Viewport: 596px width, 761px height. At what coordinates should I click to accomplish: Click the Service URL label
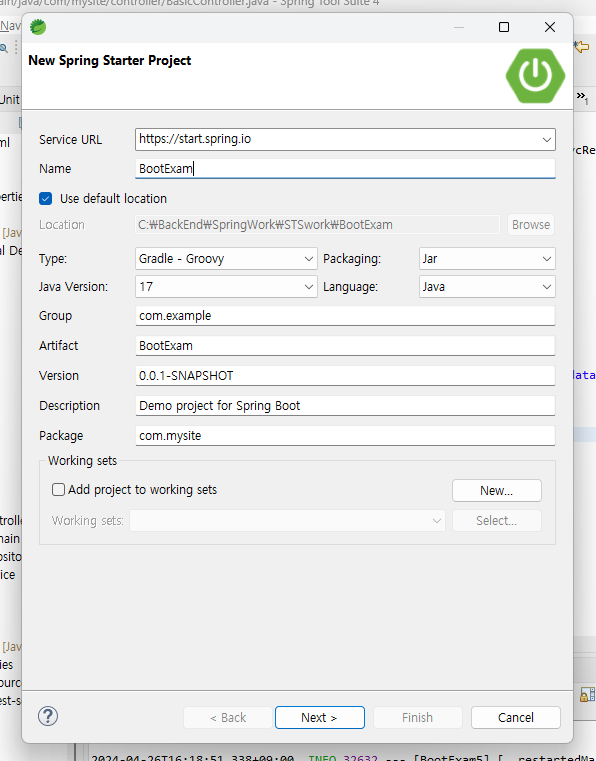pyautogui.click(x=70, y=140)
